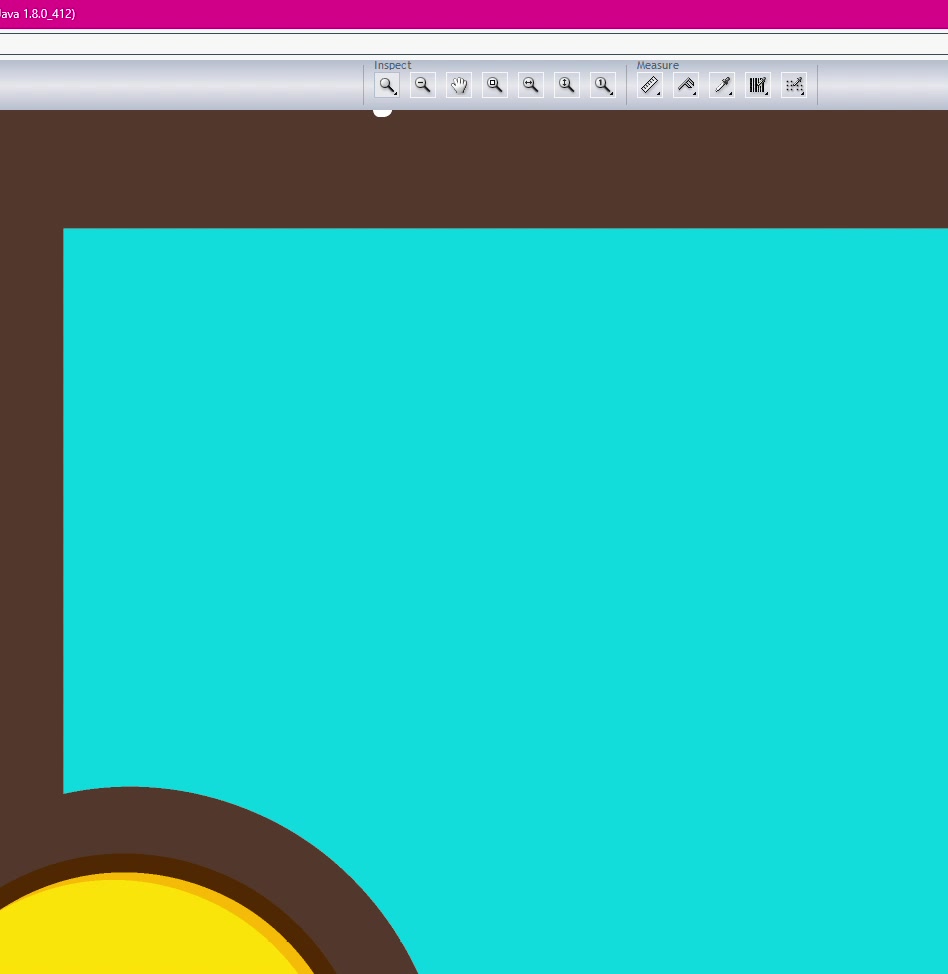Open the Barcode reader tool
The height and width of the screenshot is (974, 948).
point(758,85)
